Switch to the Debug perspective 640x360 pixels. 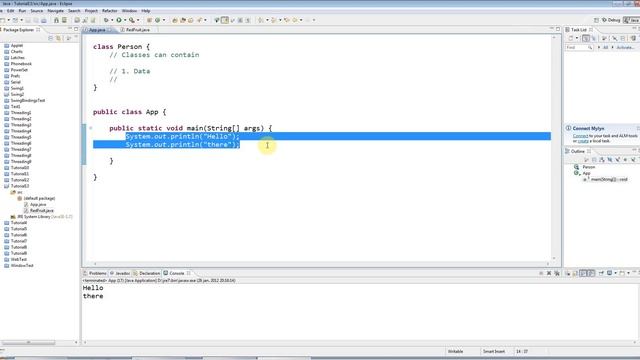point(611,20)
